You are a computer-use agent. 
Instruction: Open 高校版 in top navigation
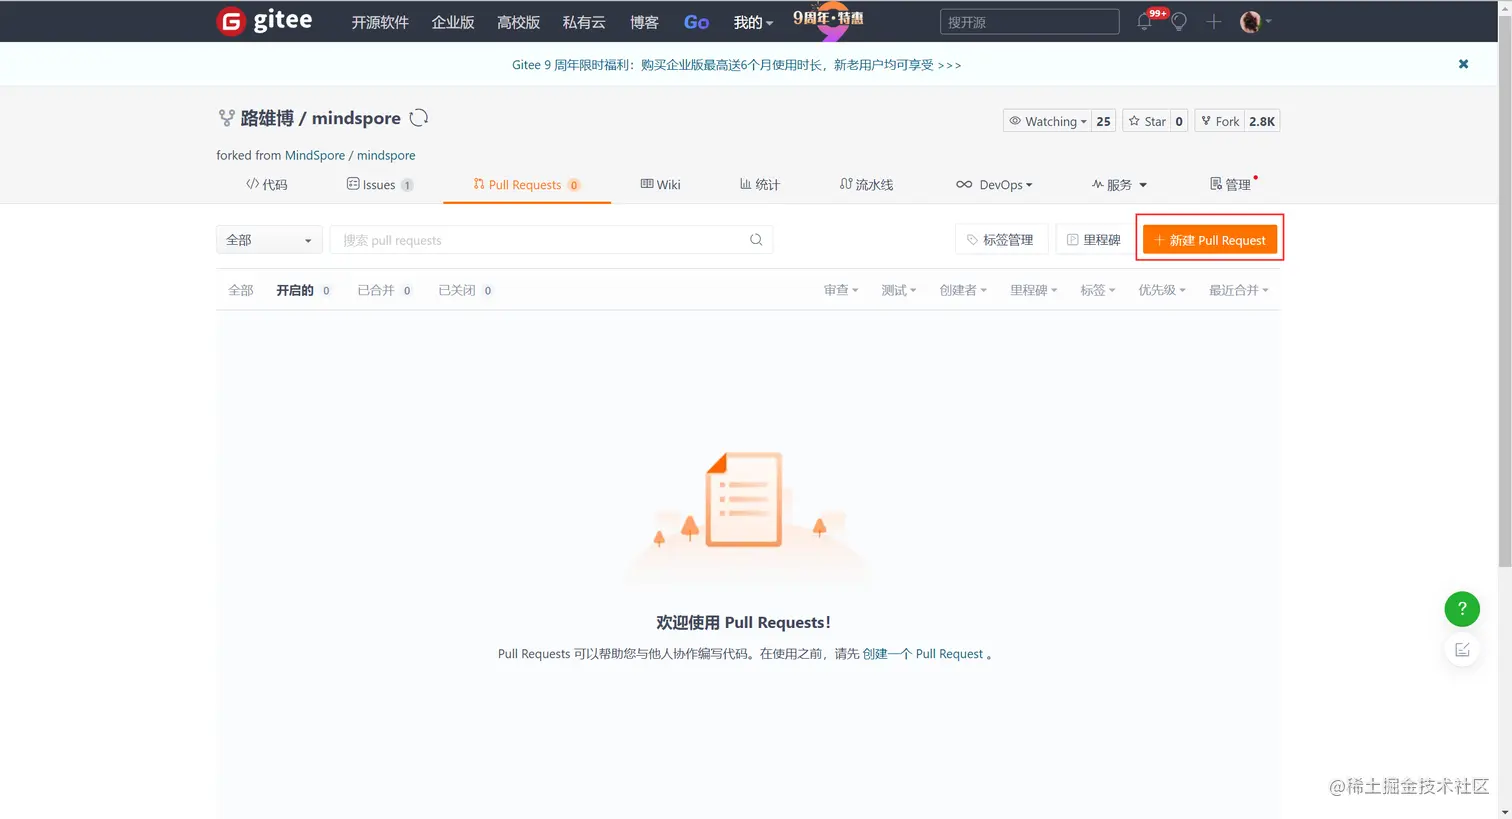click(x=518, y=22)
